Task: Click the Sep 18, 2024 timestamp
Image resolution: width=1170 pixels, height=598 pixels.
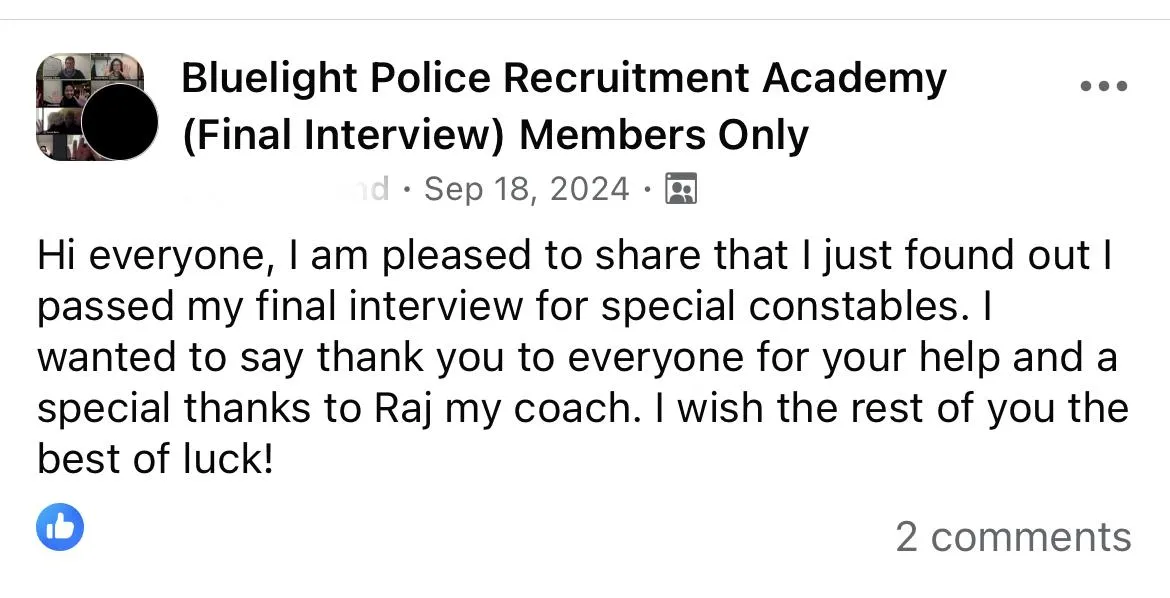Action: pos(527,189)
